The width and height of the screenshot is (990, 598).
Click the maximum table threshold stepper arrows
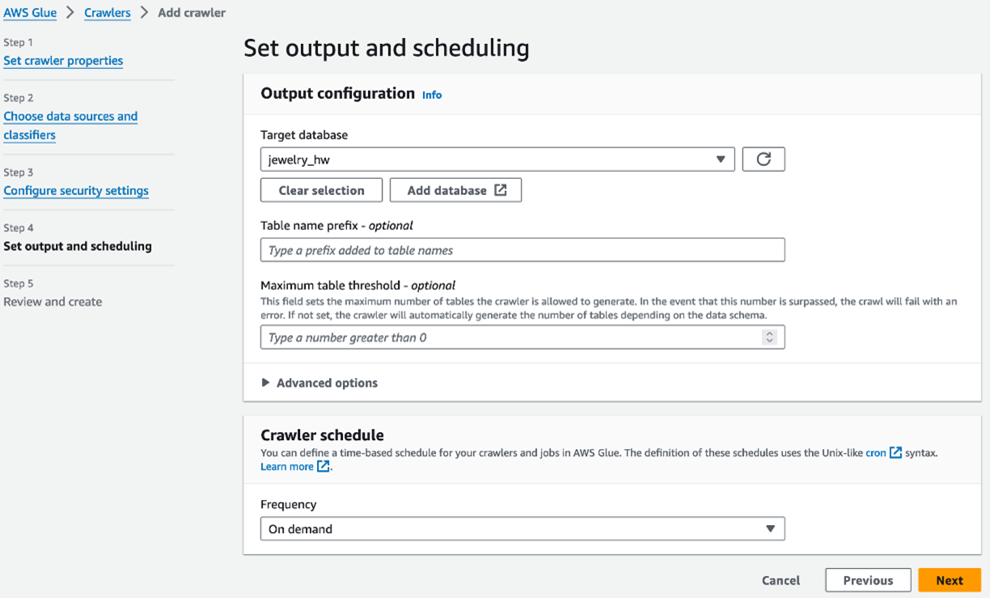769,337
